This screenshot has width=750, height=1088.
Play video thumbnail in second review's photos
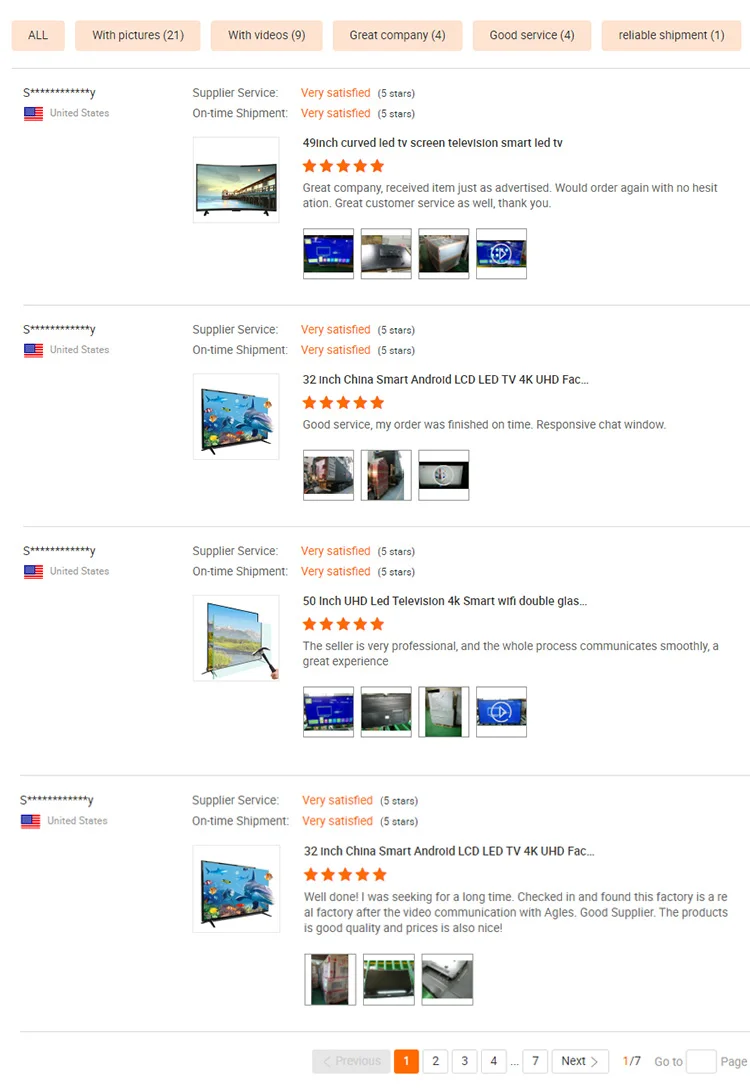[444, 475]
